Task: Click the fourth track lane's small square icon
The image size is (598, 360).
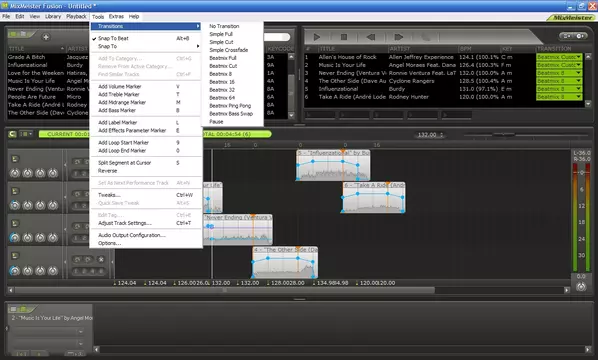Action: coord(15,256)
